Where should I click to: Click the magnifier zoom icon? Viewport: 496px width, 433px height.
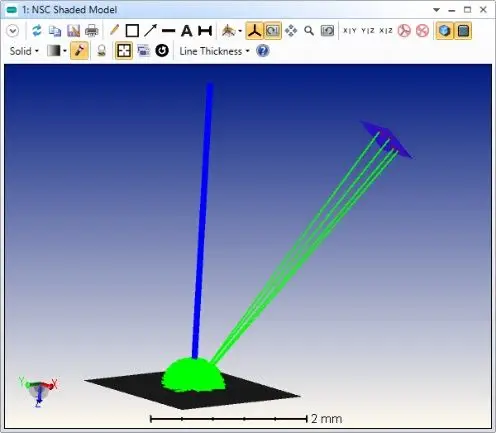click(309, 31)
